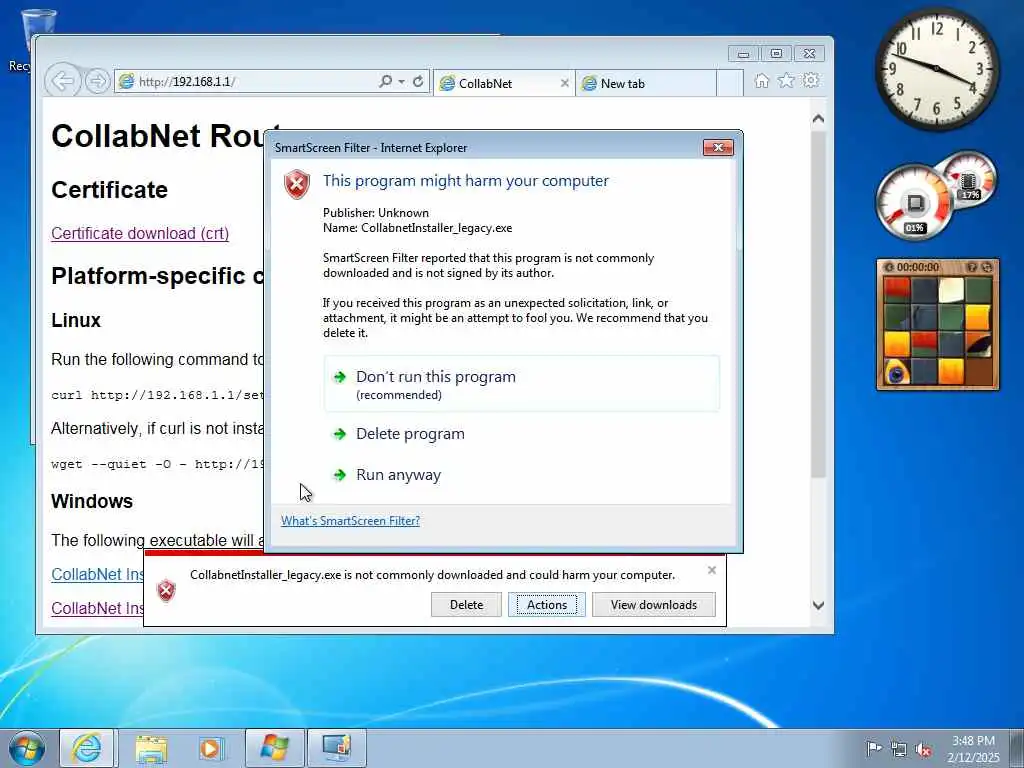Viewport: 1024px width, 768px height.
Task: Click the blank new-tab button
Action: (729, 84)
